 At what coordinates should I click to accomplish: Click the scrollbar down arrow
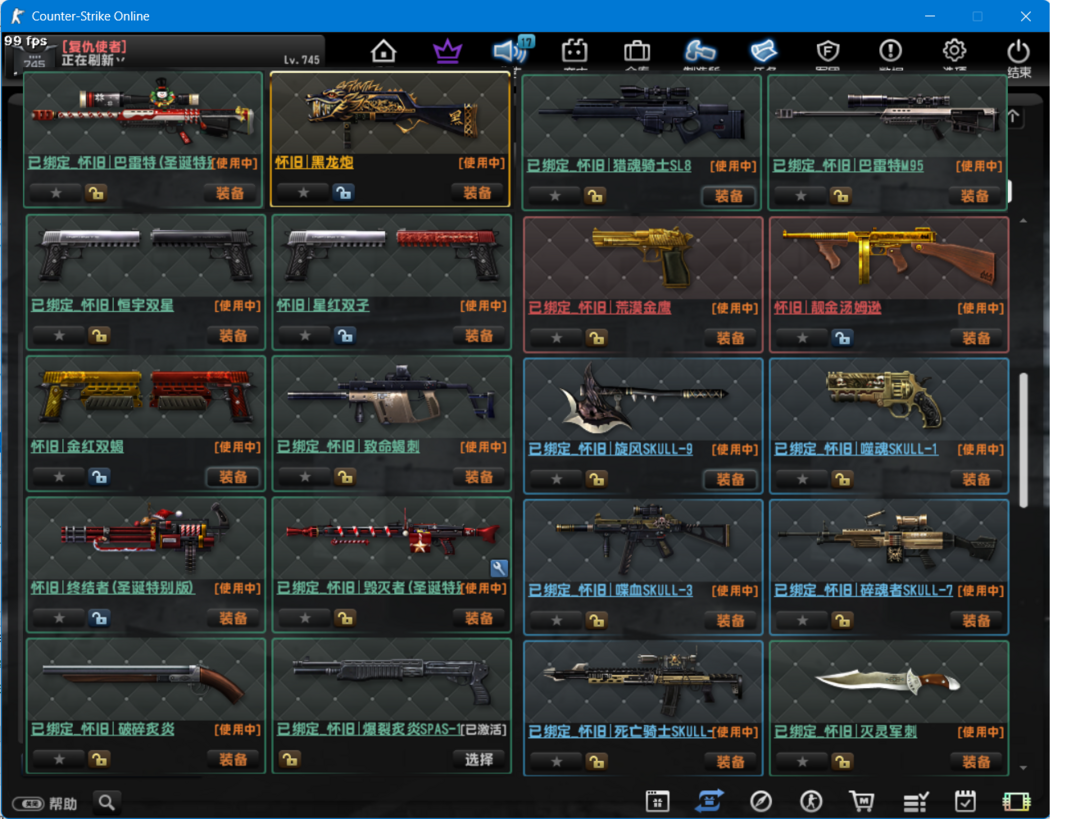click(x=1024, y=767)
